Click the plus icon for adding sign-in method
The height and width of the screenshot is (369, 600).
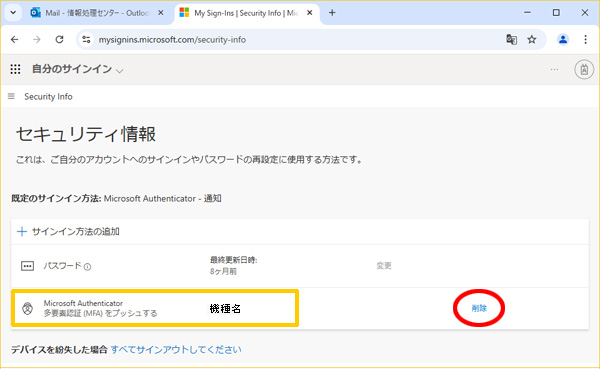pos(22,232)
